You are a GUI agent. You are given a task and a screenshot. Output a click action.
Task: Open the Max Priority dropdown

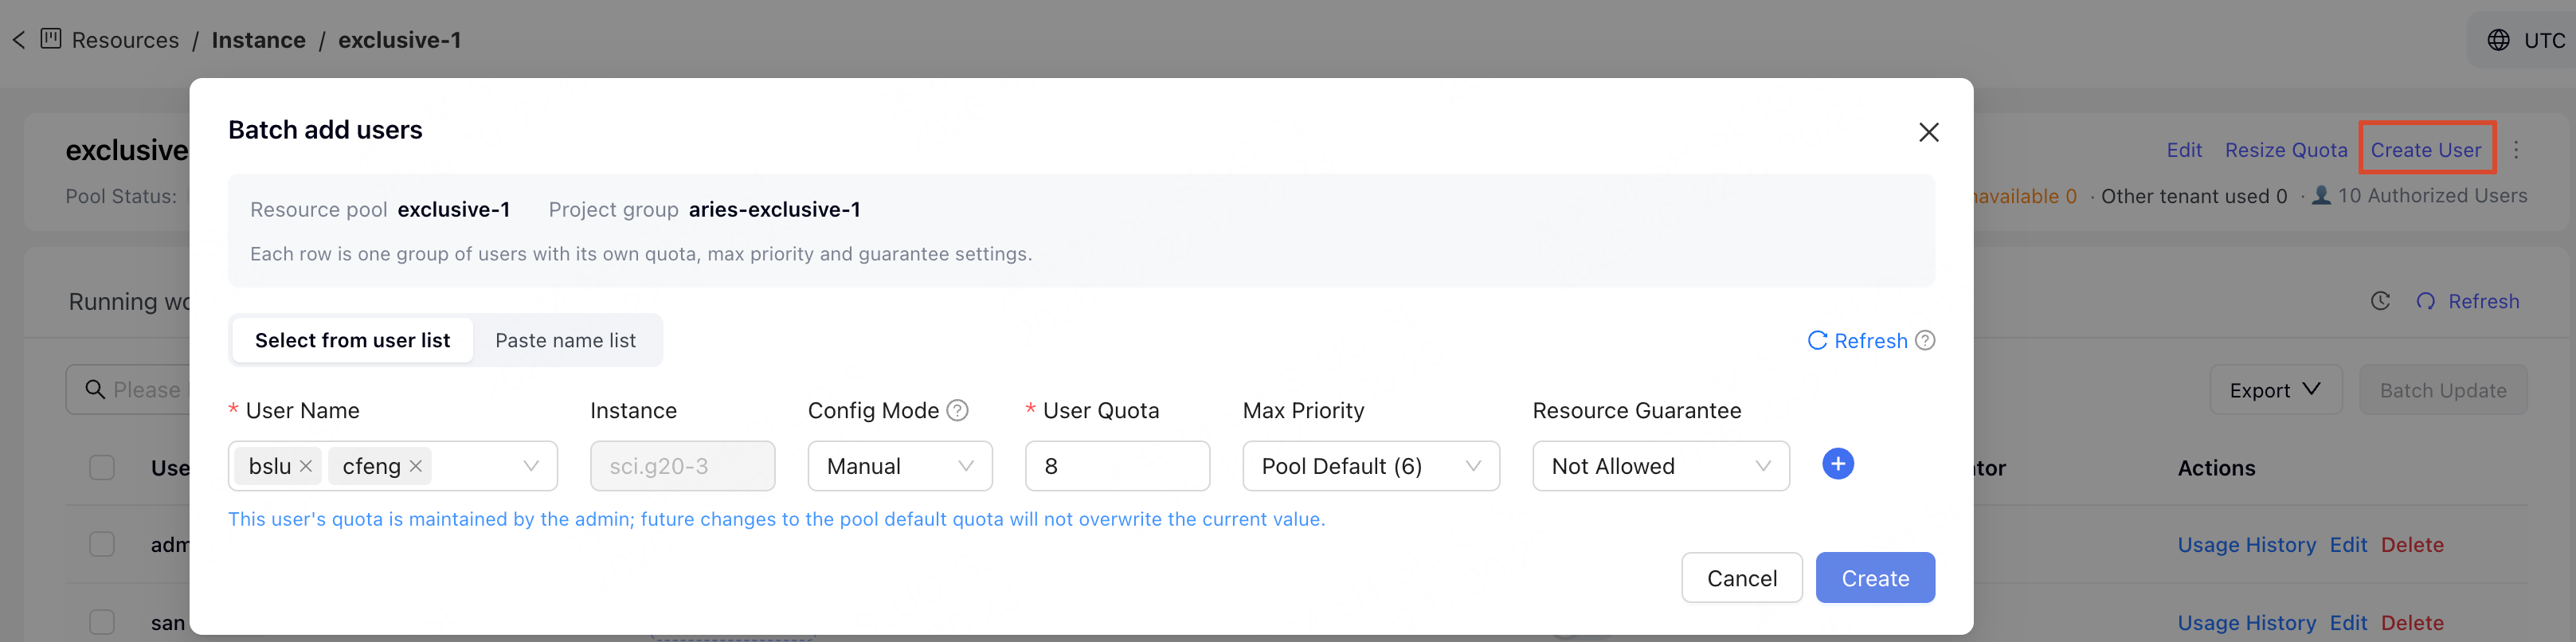coord(1371,466)
